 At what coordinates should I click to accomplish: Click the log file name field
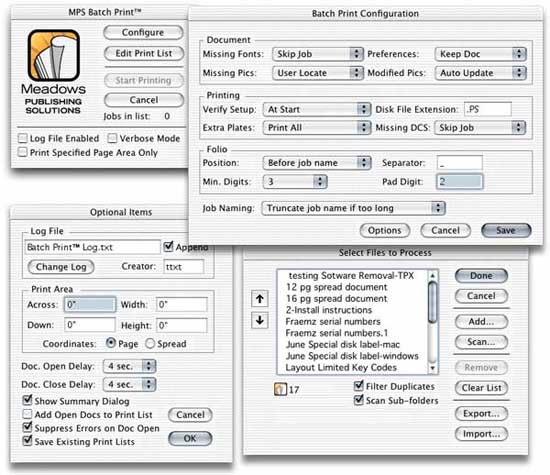click(92, 247)
